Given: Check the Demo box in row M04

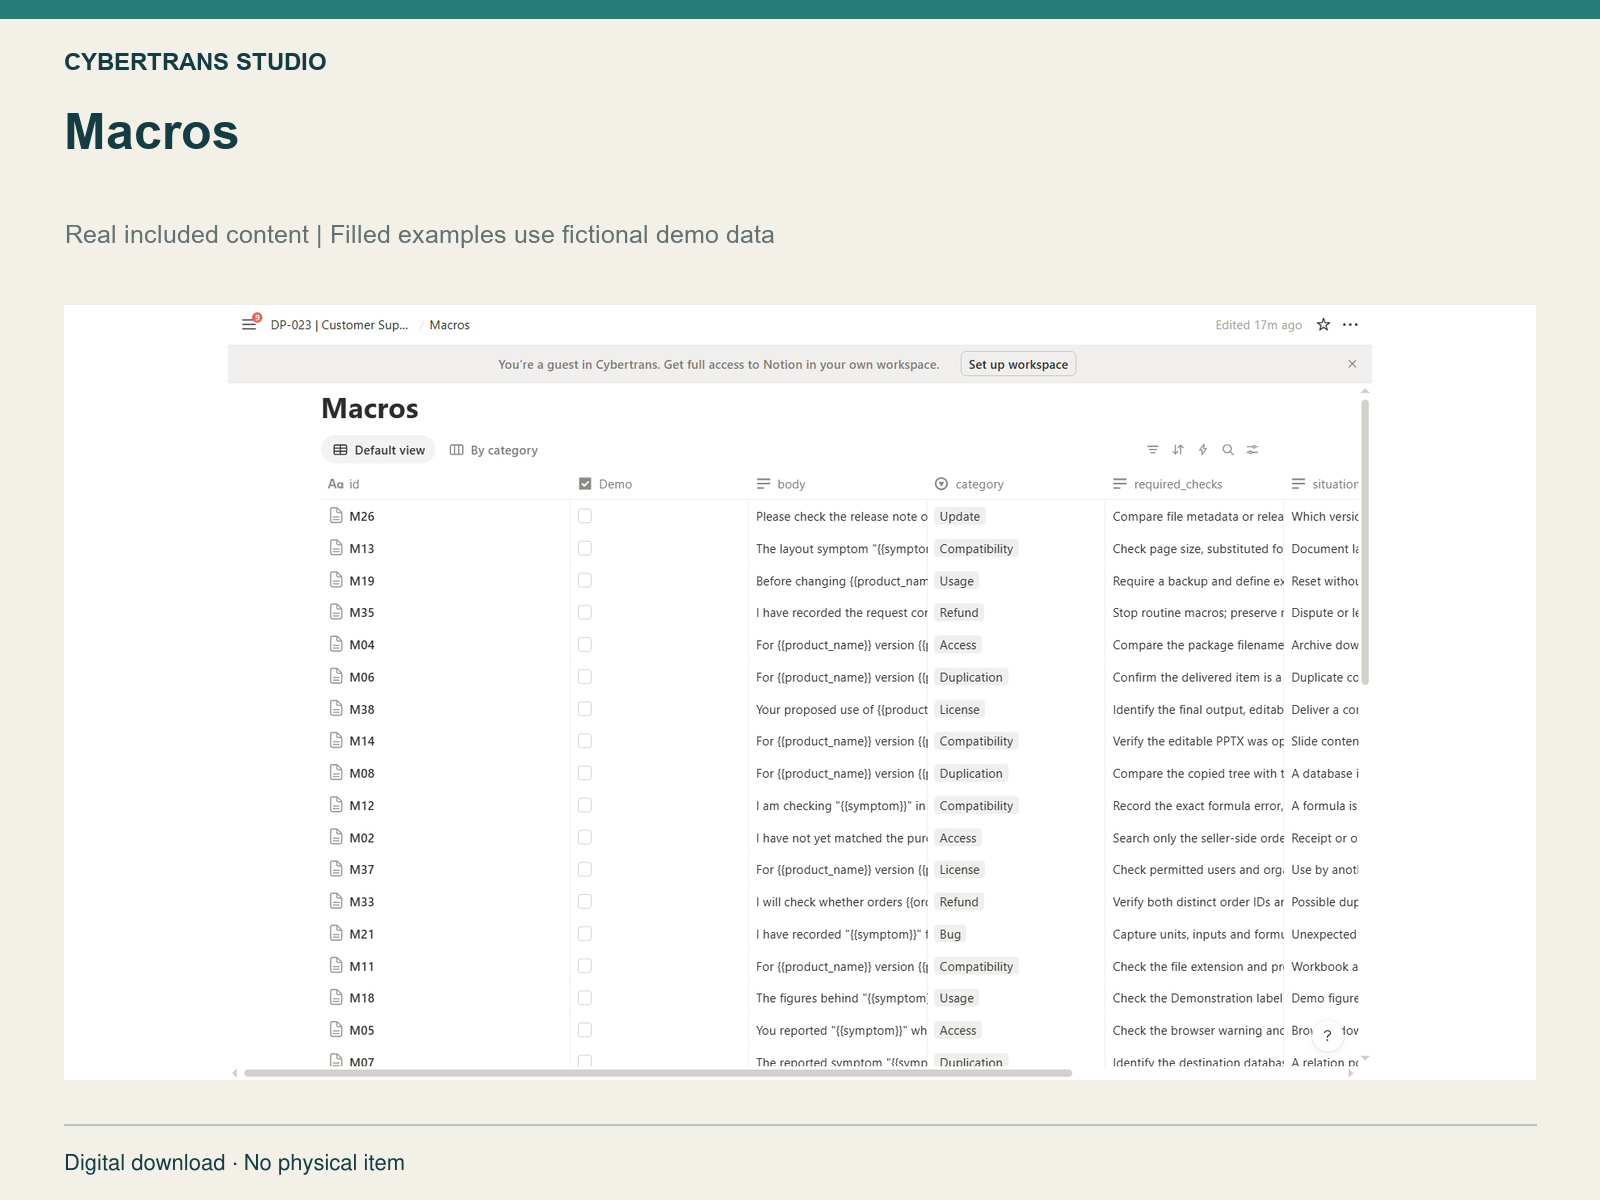Looking at the screenshot, I should tap(585, 645).
